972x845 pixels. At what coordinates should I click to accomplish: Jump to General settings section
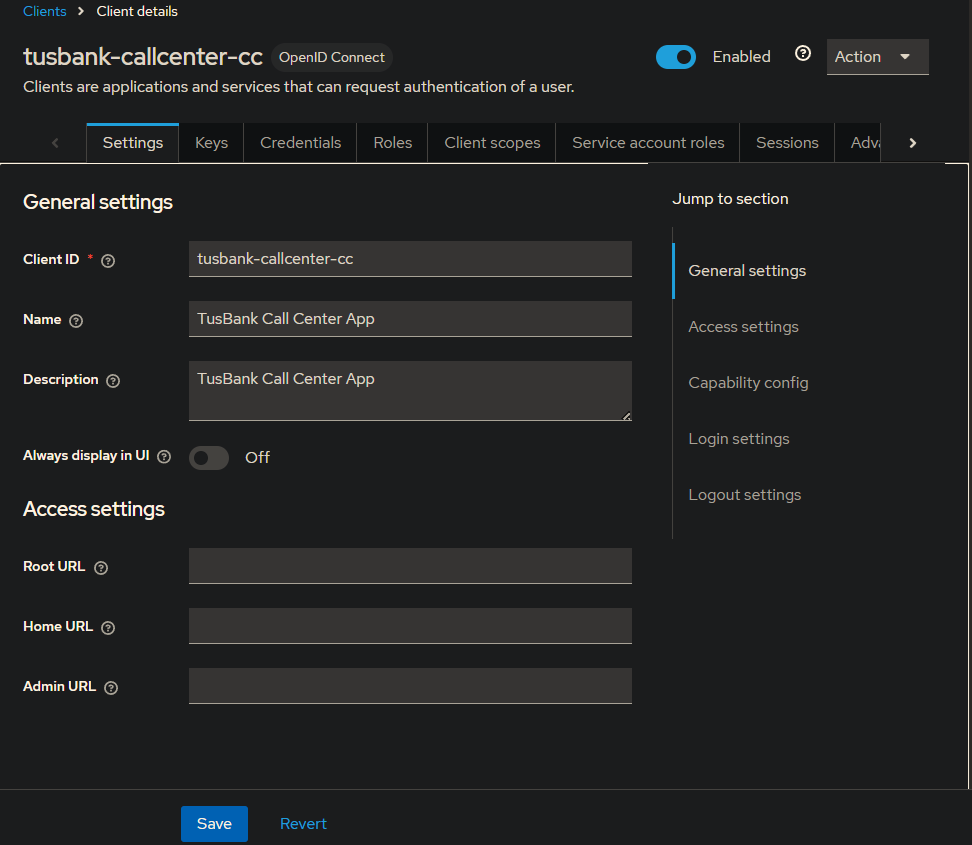(x=747, y=271)
